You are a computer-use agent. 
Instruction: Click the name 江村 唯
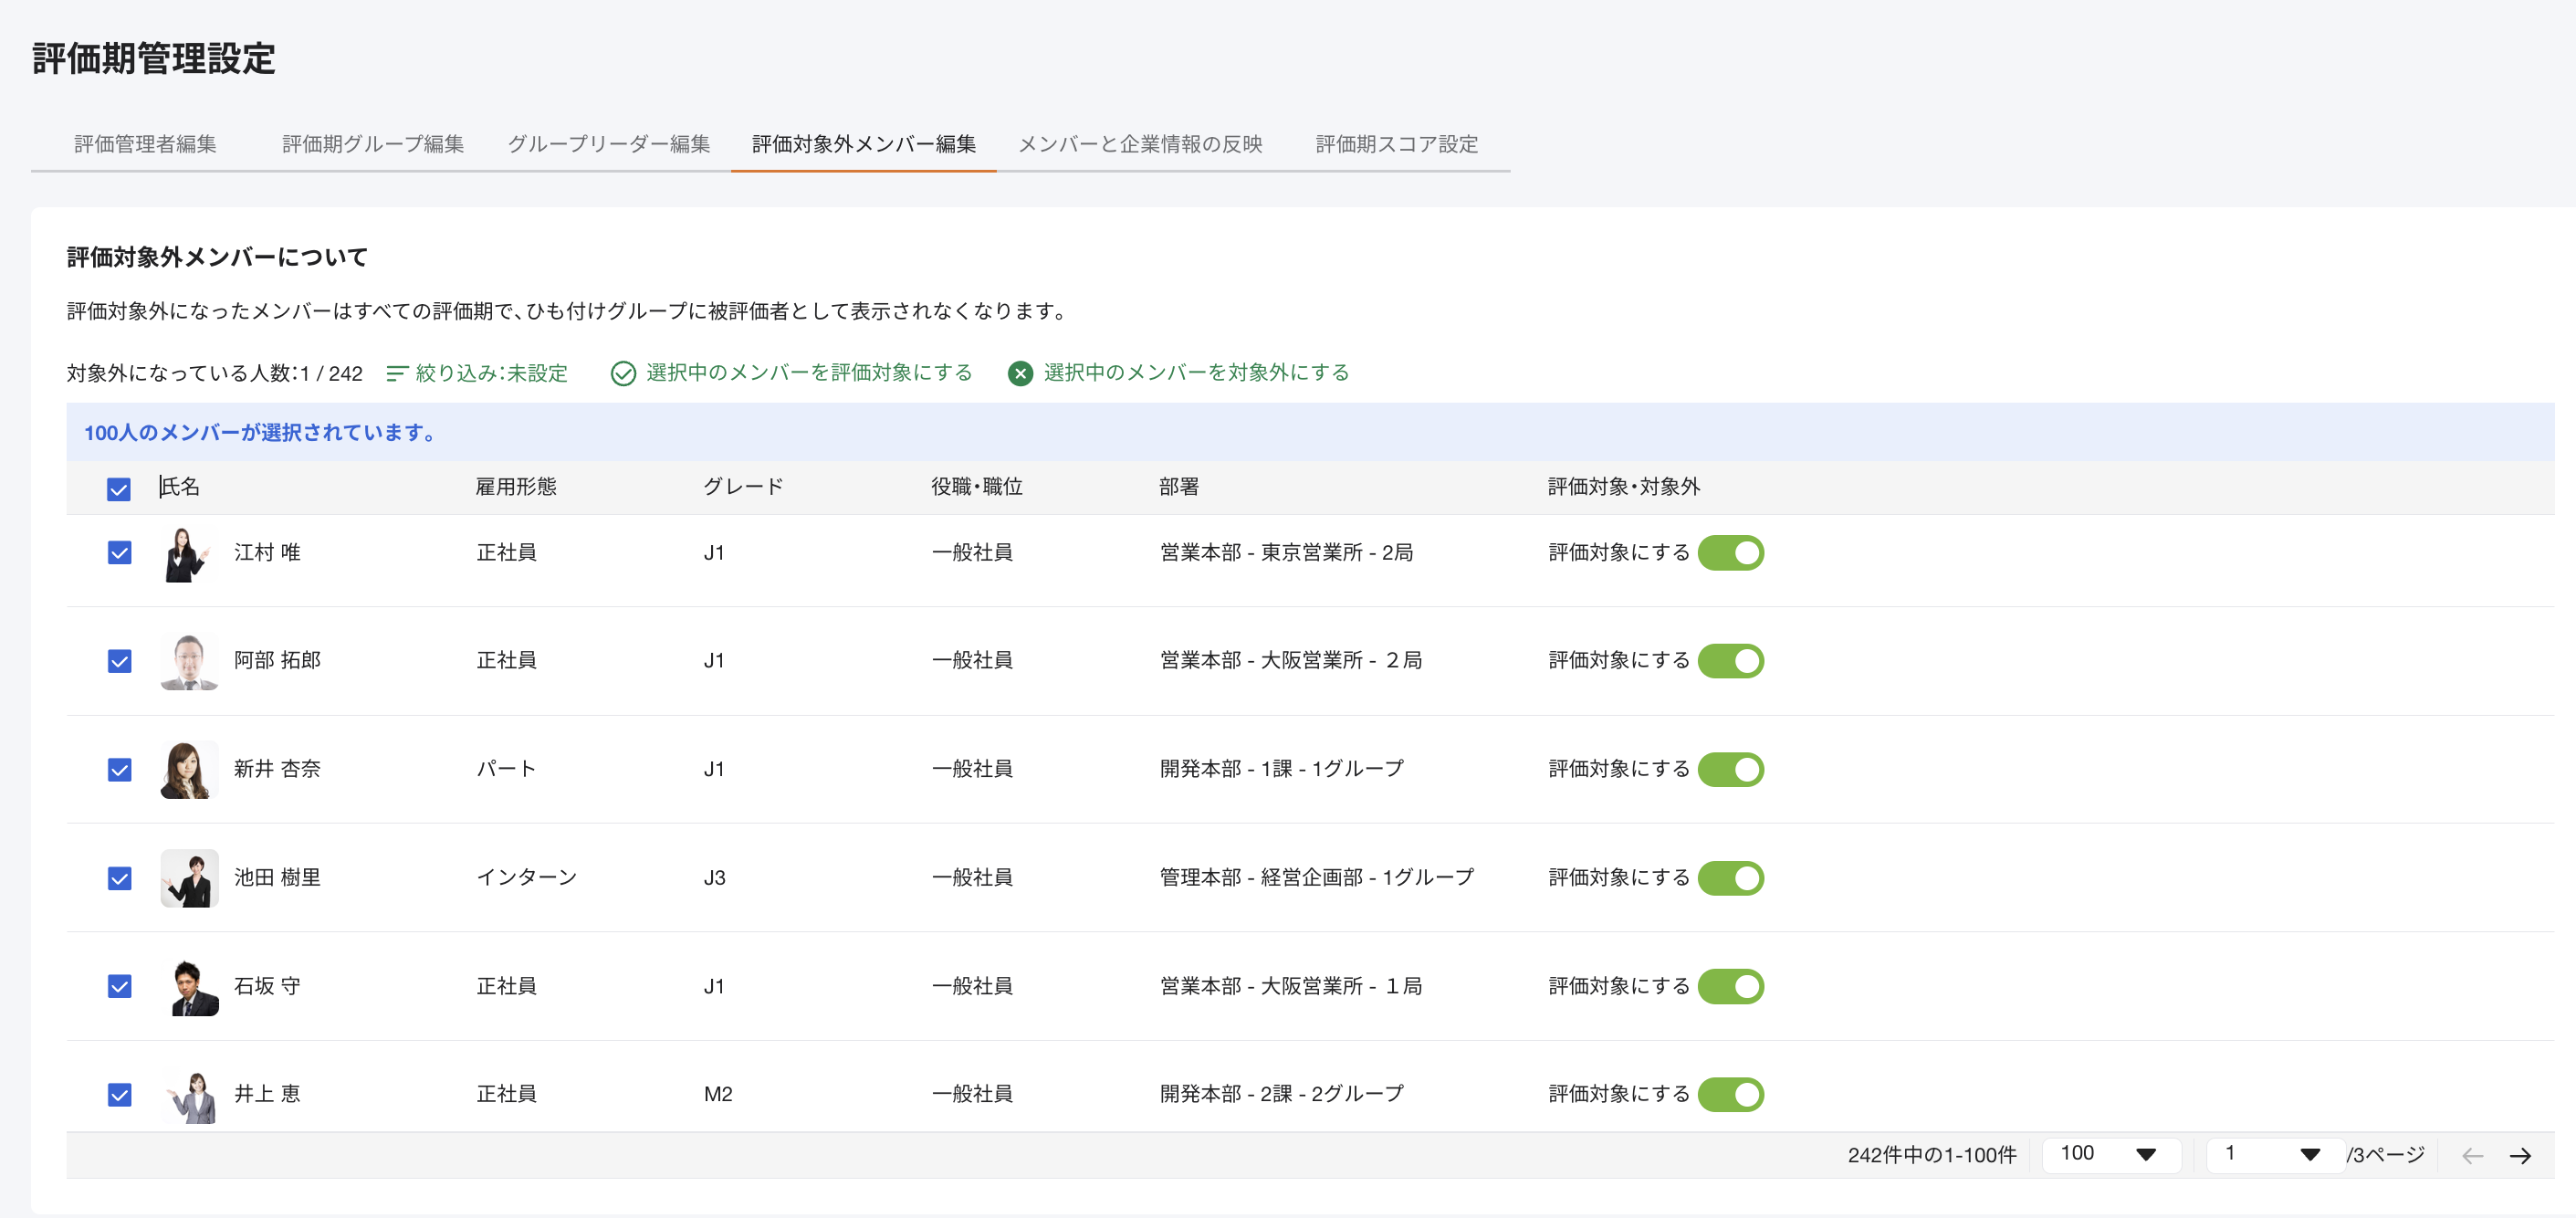point(267,553)
